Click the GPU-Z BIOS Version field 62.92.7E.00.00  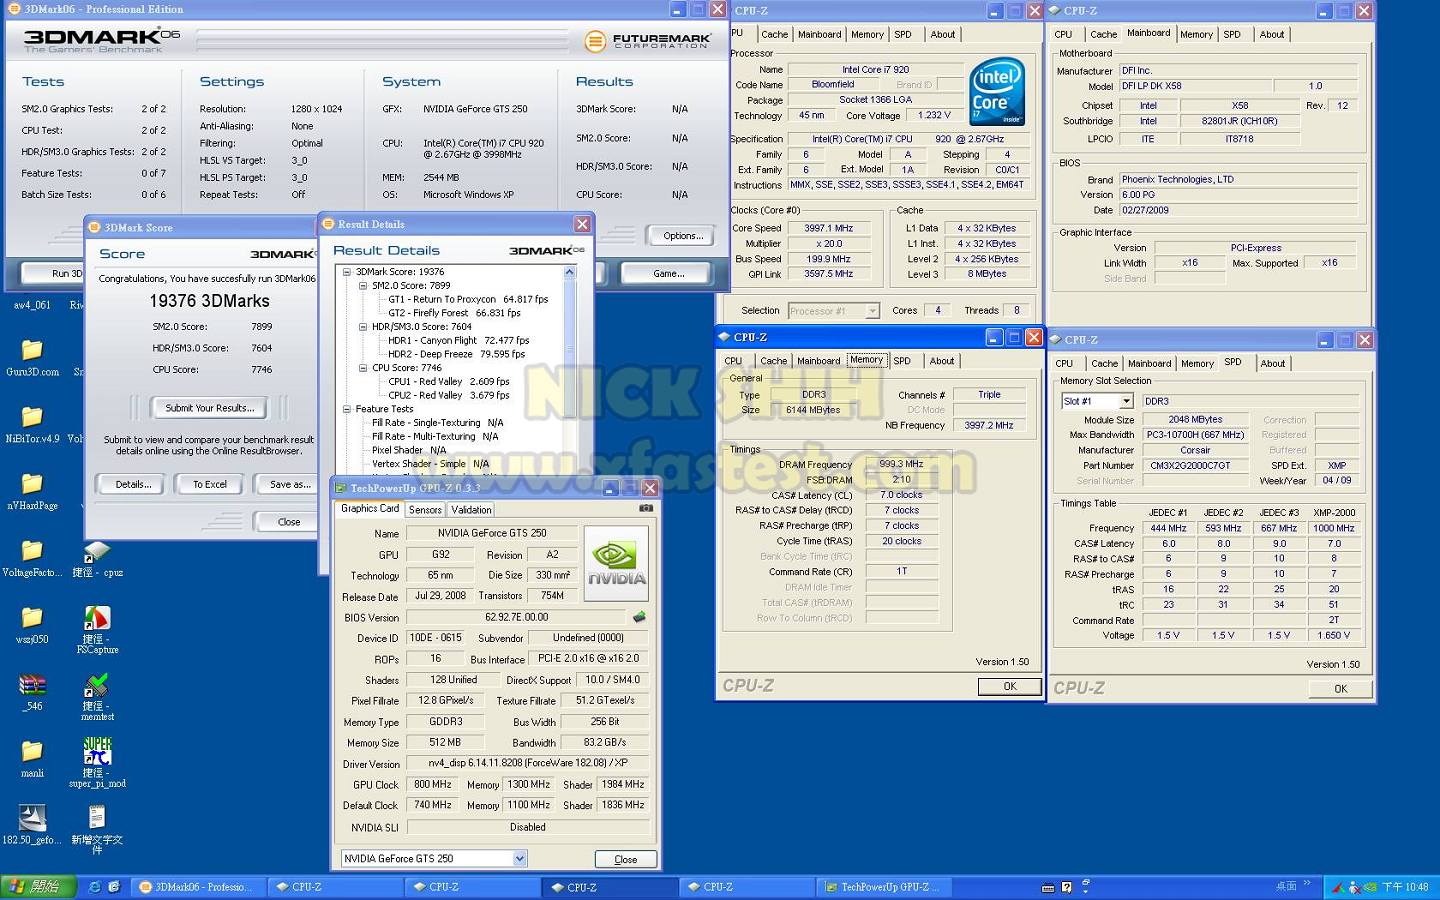[517, 617]
